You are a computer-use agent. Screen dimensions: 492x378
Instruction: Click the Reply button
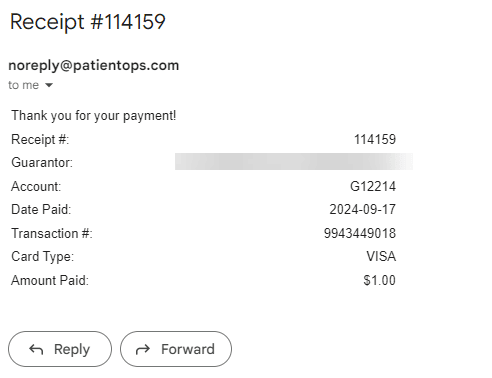click(x=60, y=349)
